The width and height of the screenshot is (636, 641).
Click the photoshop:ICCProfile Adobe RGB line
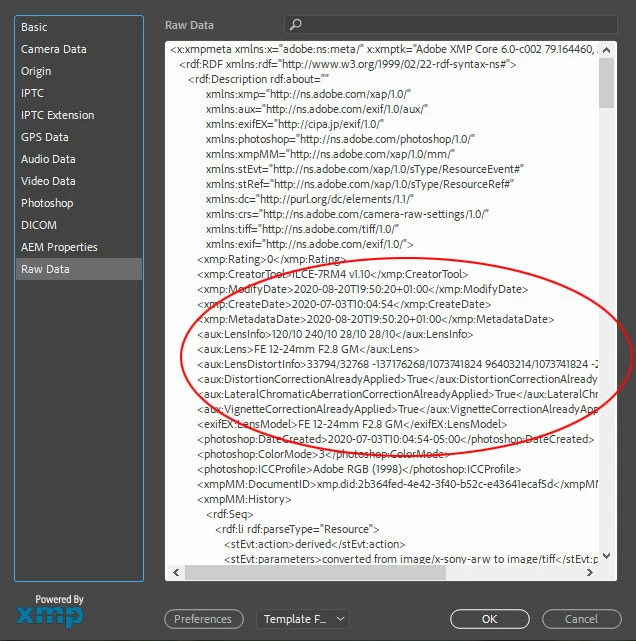pyautogui.click(x=359, y=469)
